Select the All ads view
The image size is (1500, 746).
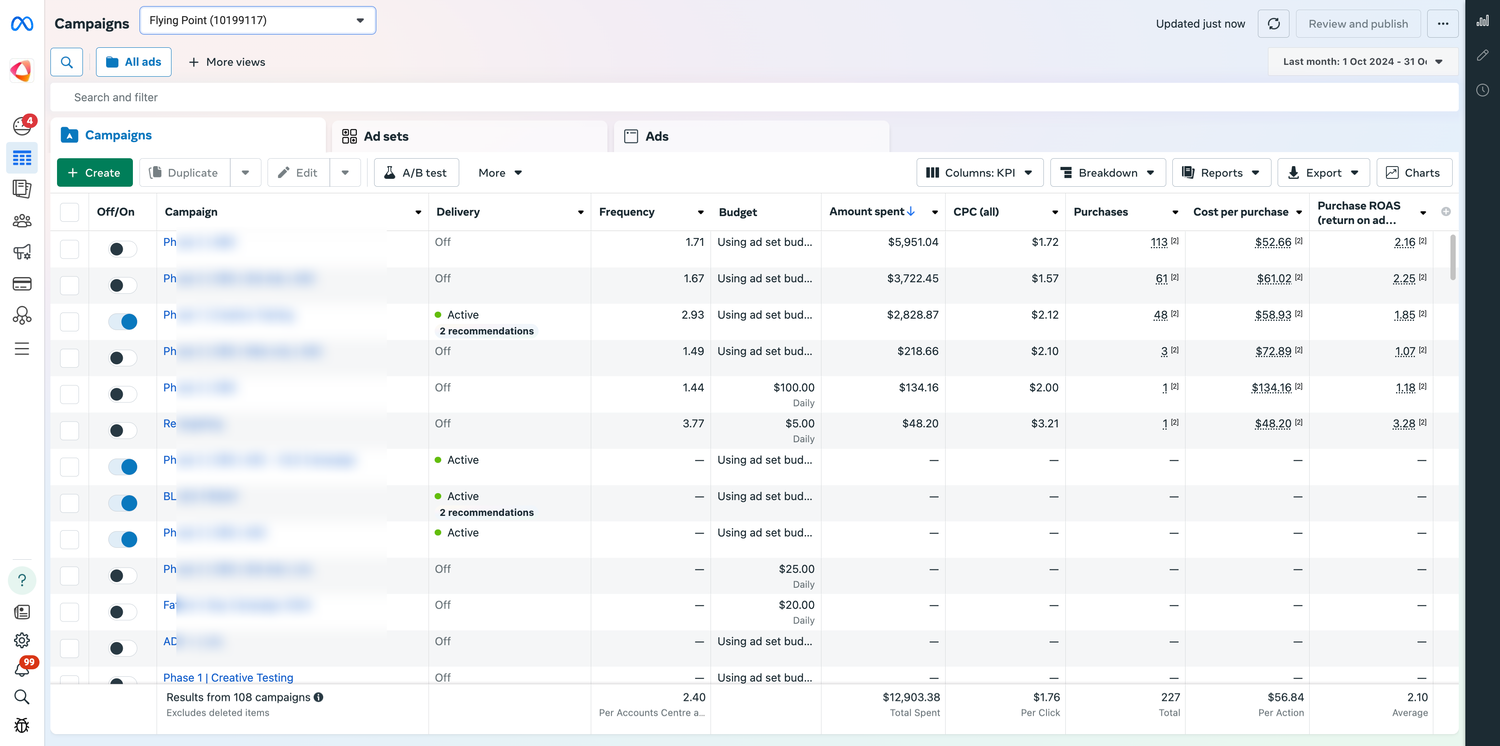coord(133,62)
